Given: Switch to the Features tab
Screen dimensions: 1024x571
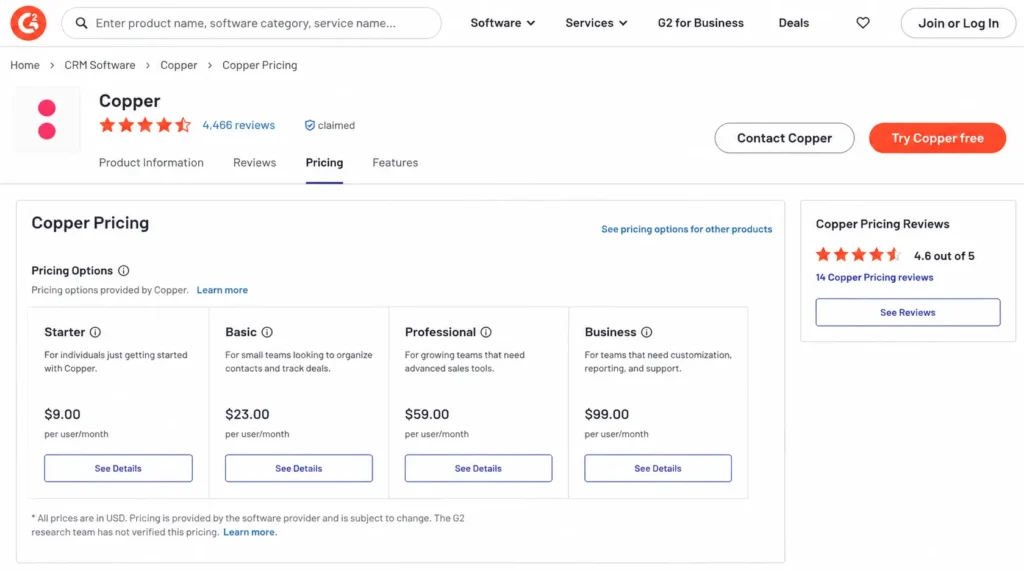Looking at the screenshot, I should 395,163.
